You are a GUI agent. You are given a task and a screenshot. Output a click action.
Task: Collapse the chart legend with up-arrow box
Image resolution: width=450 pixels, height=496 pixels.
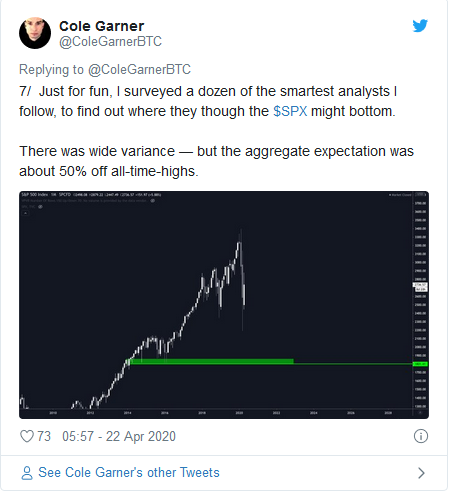pos(26,213)
